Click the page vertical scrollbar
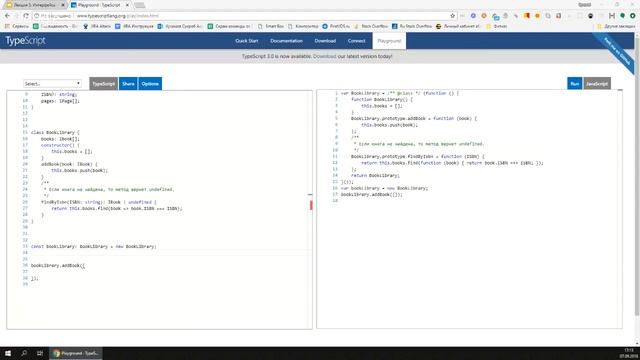The width and height of the screenshot is (640, 360). tap(637, 176)
